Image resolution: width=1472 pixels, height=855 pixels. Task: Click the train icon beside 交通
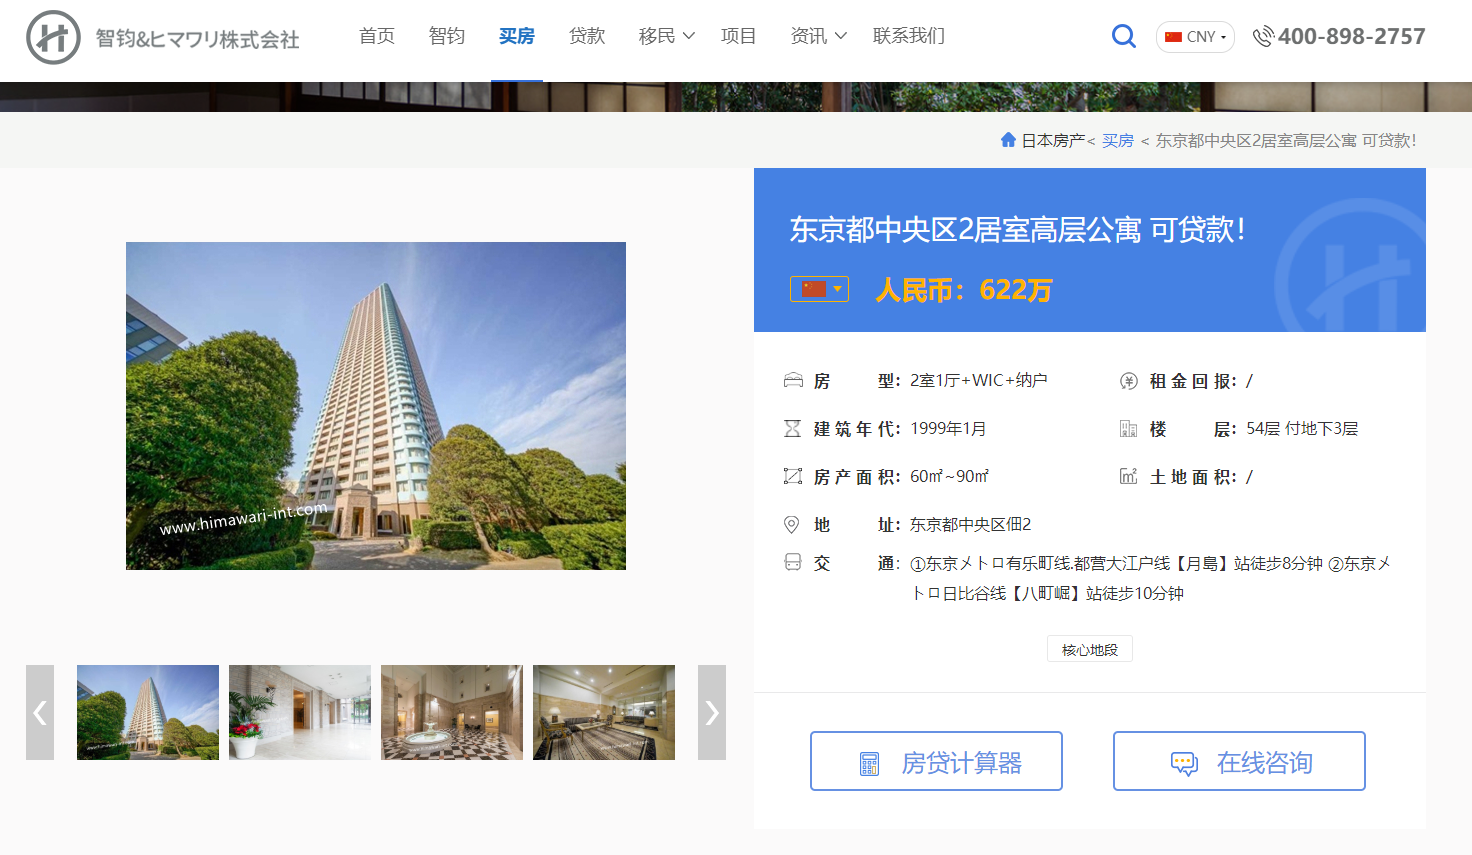click(x=792, y=563)
